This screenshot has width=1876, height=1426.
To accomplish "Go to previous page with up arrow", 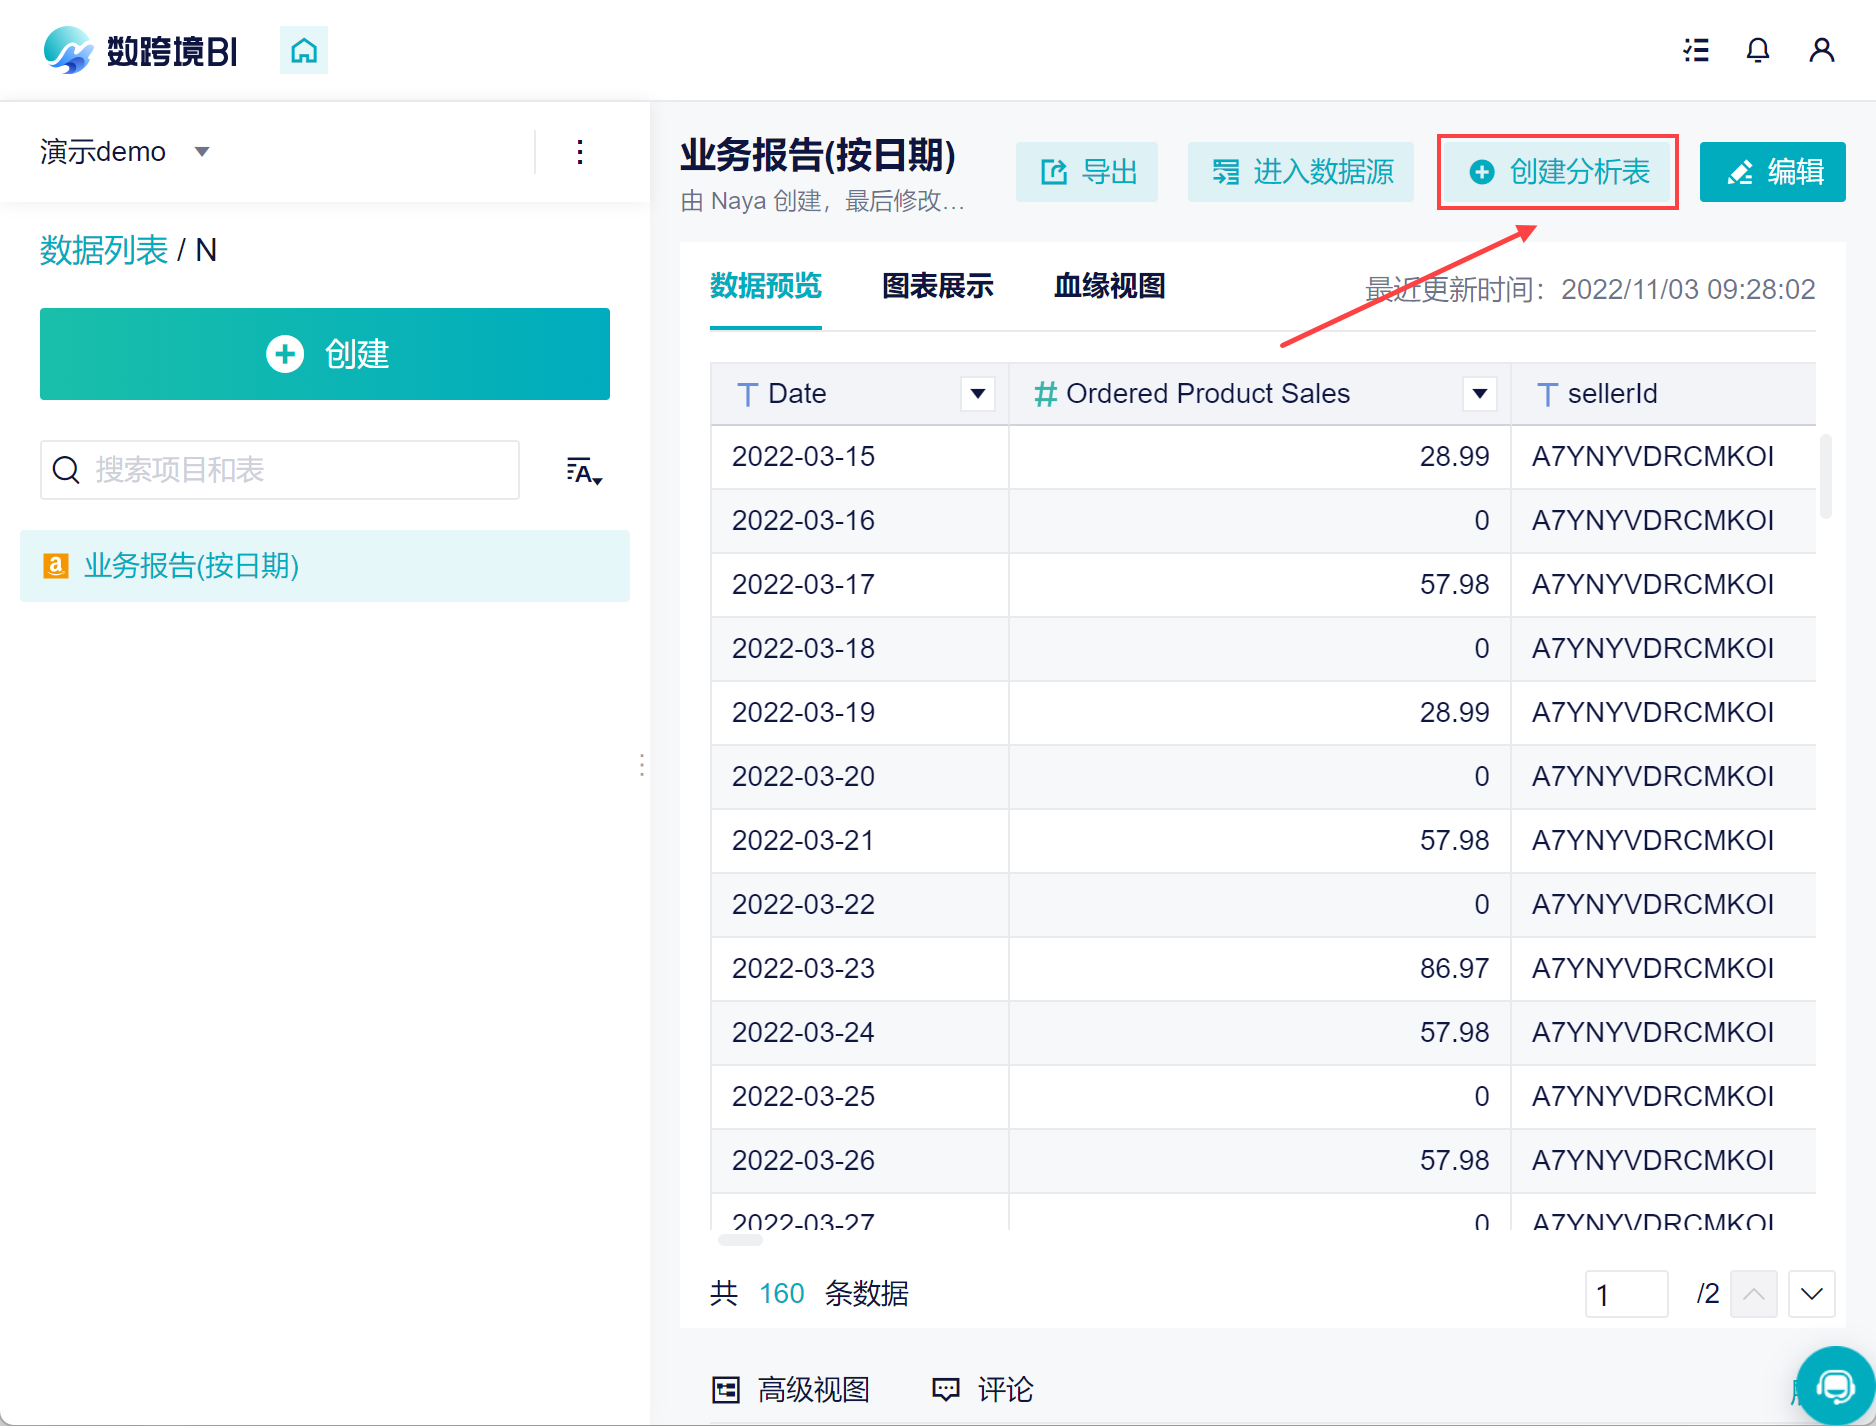I will point(1754,1294).
